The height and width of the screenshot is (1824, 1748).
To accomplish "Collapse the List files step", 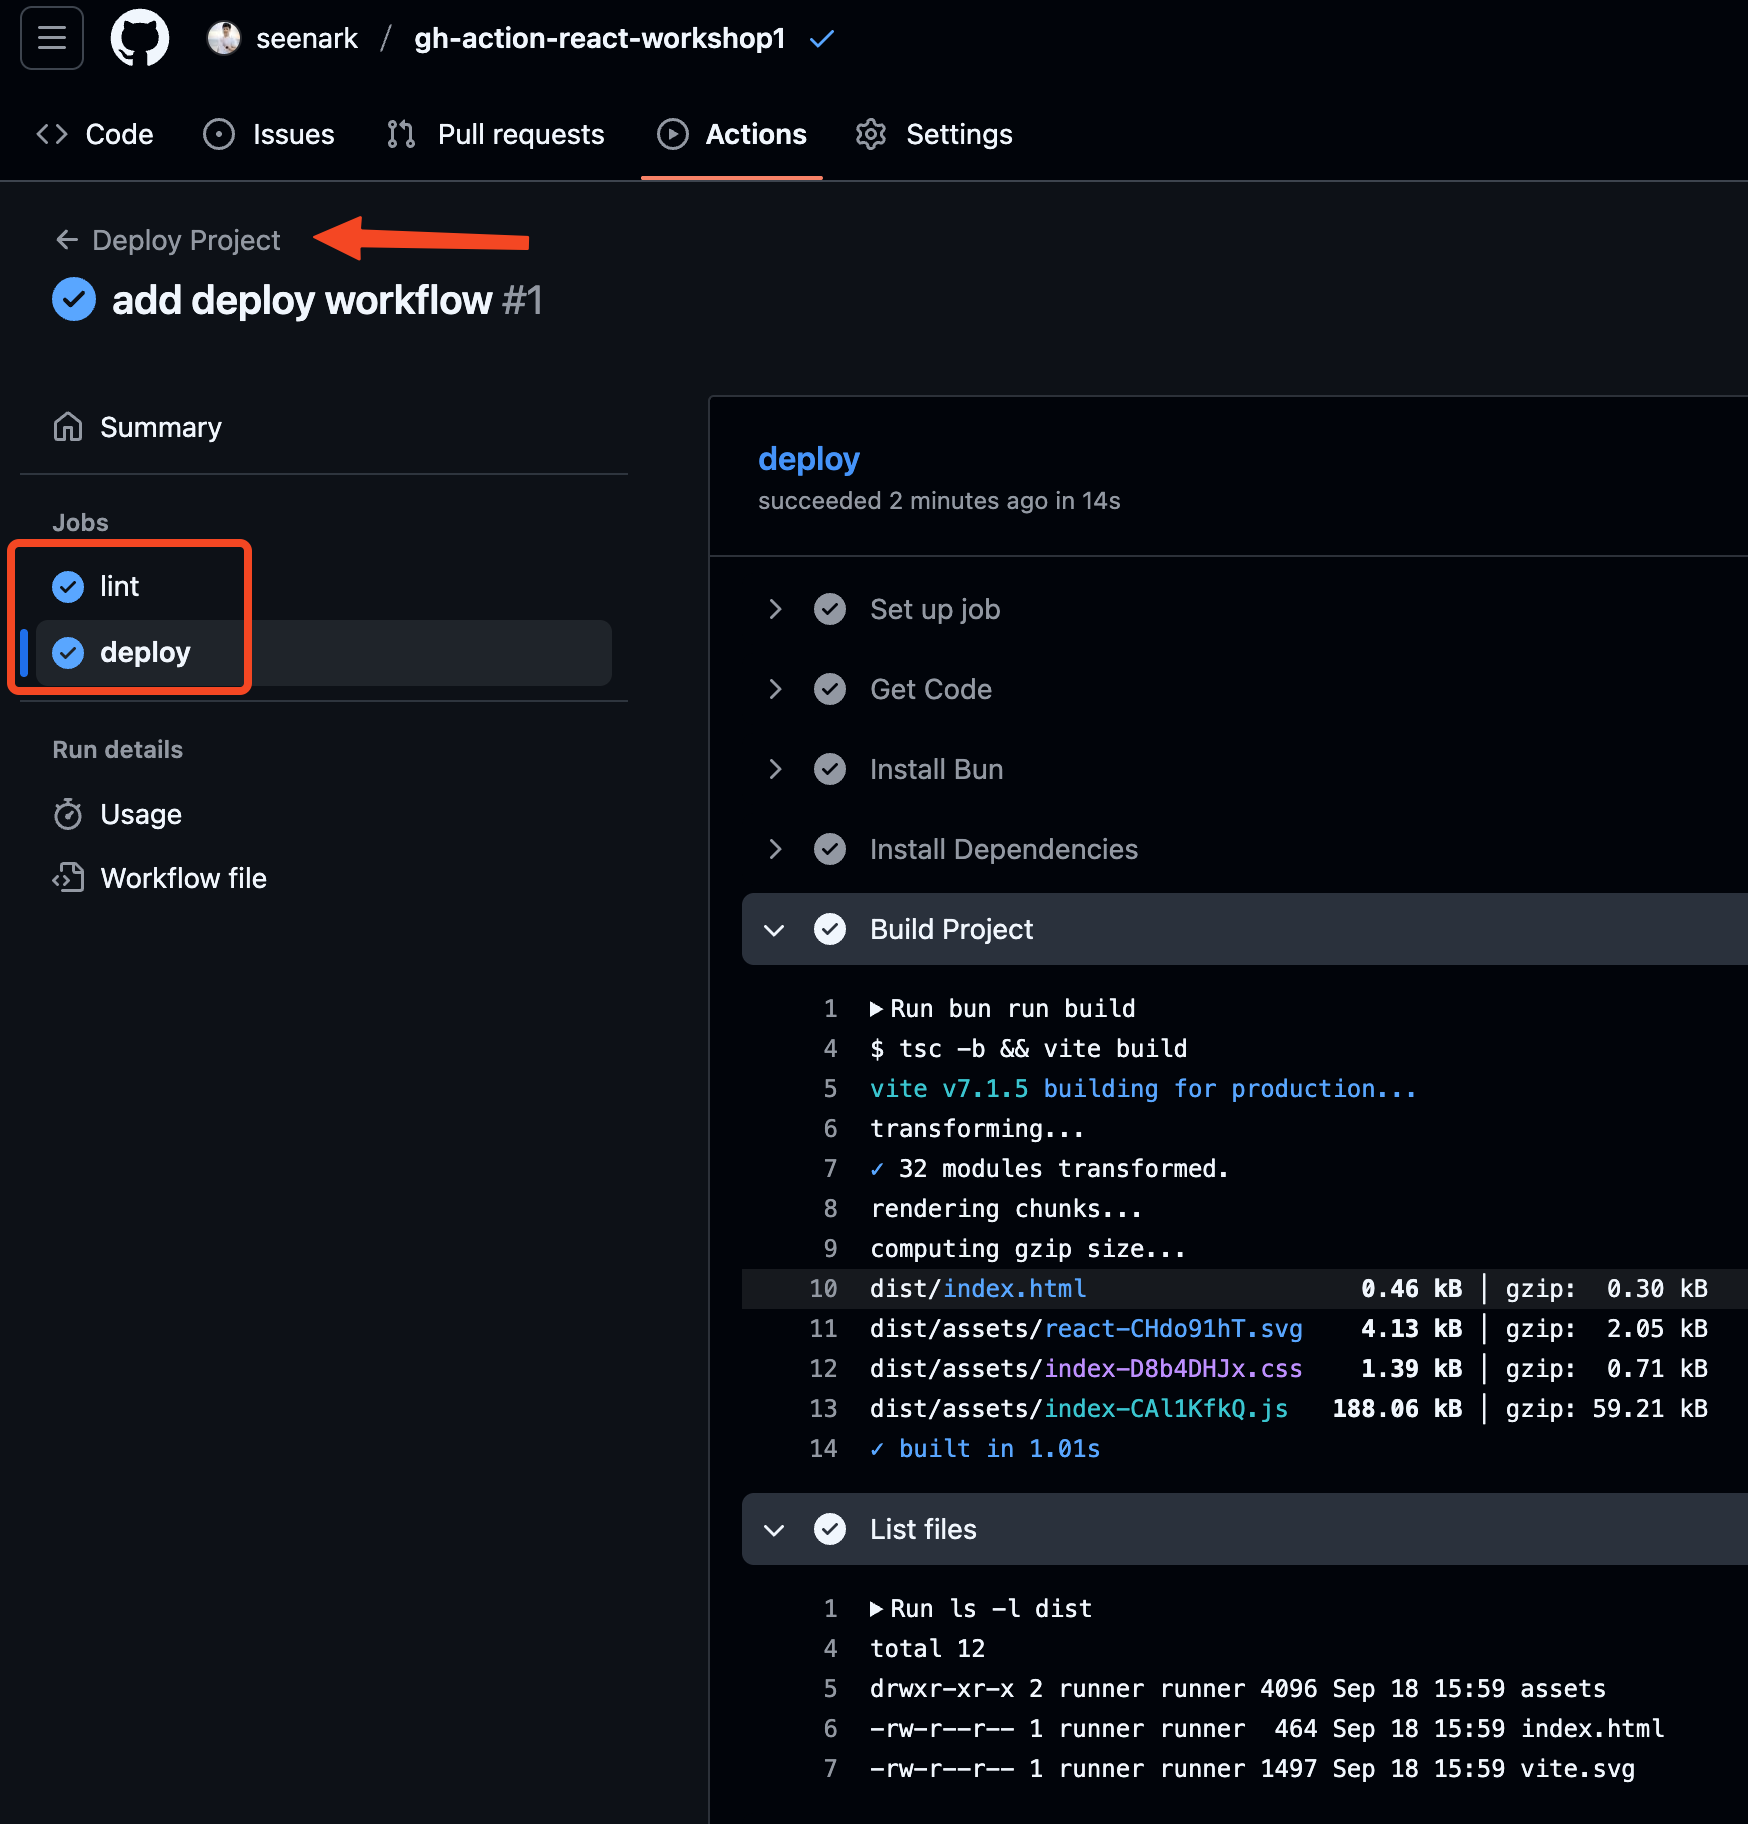I will click(x=774, y=1529).
